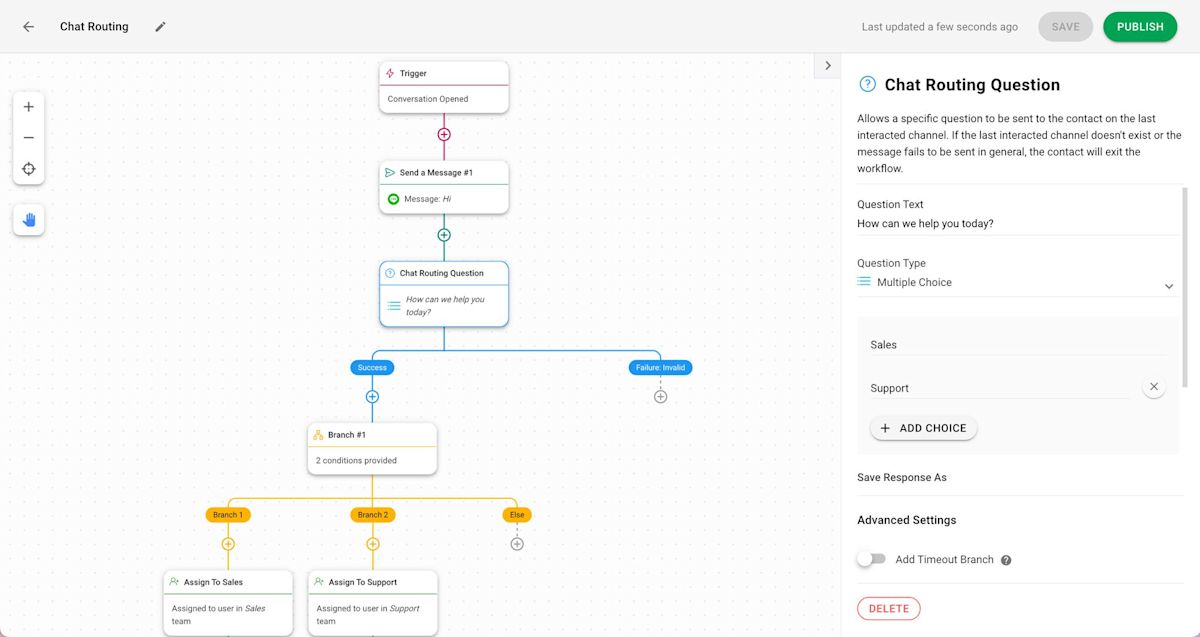Click the question mark icon on Chat Routing node
The height and width of the screenshot is (637, 1200).
click(x=390, y=273)
